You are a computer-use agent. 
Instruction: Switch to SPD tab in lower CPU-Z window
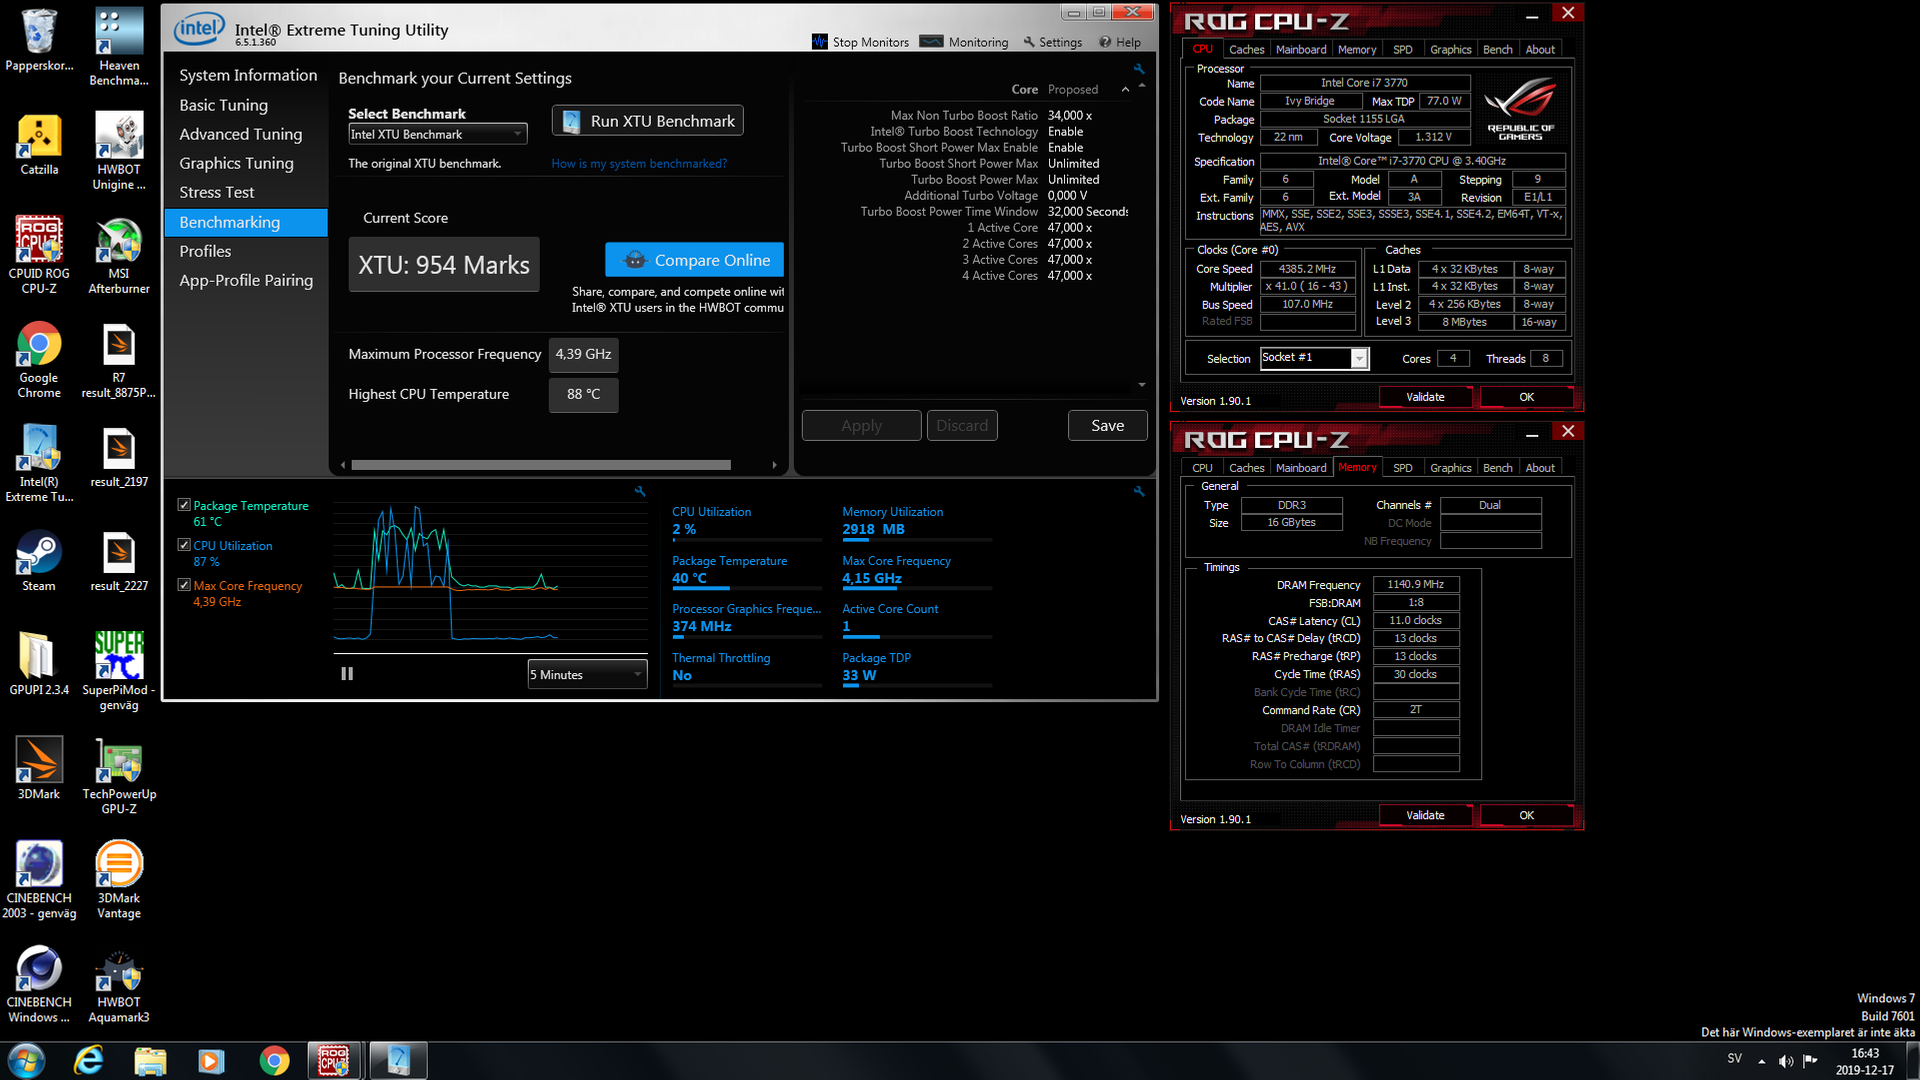pos(1402,468)
